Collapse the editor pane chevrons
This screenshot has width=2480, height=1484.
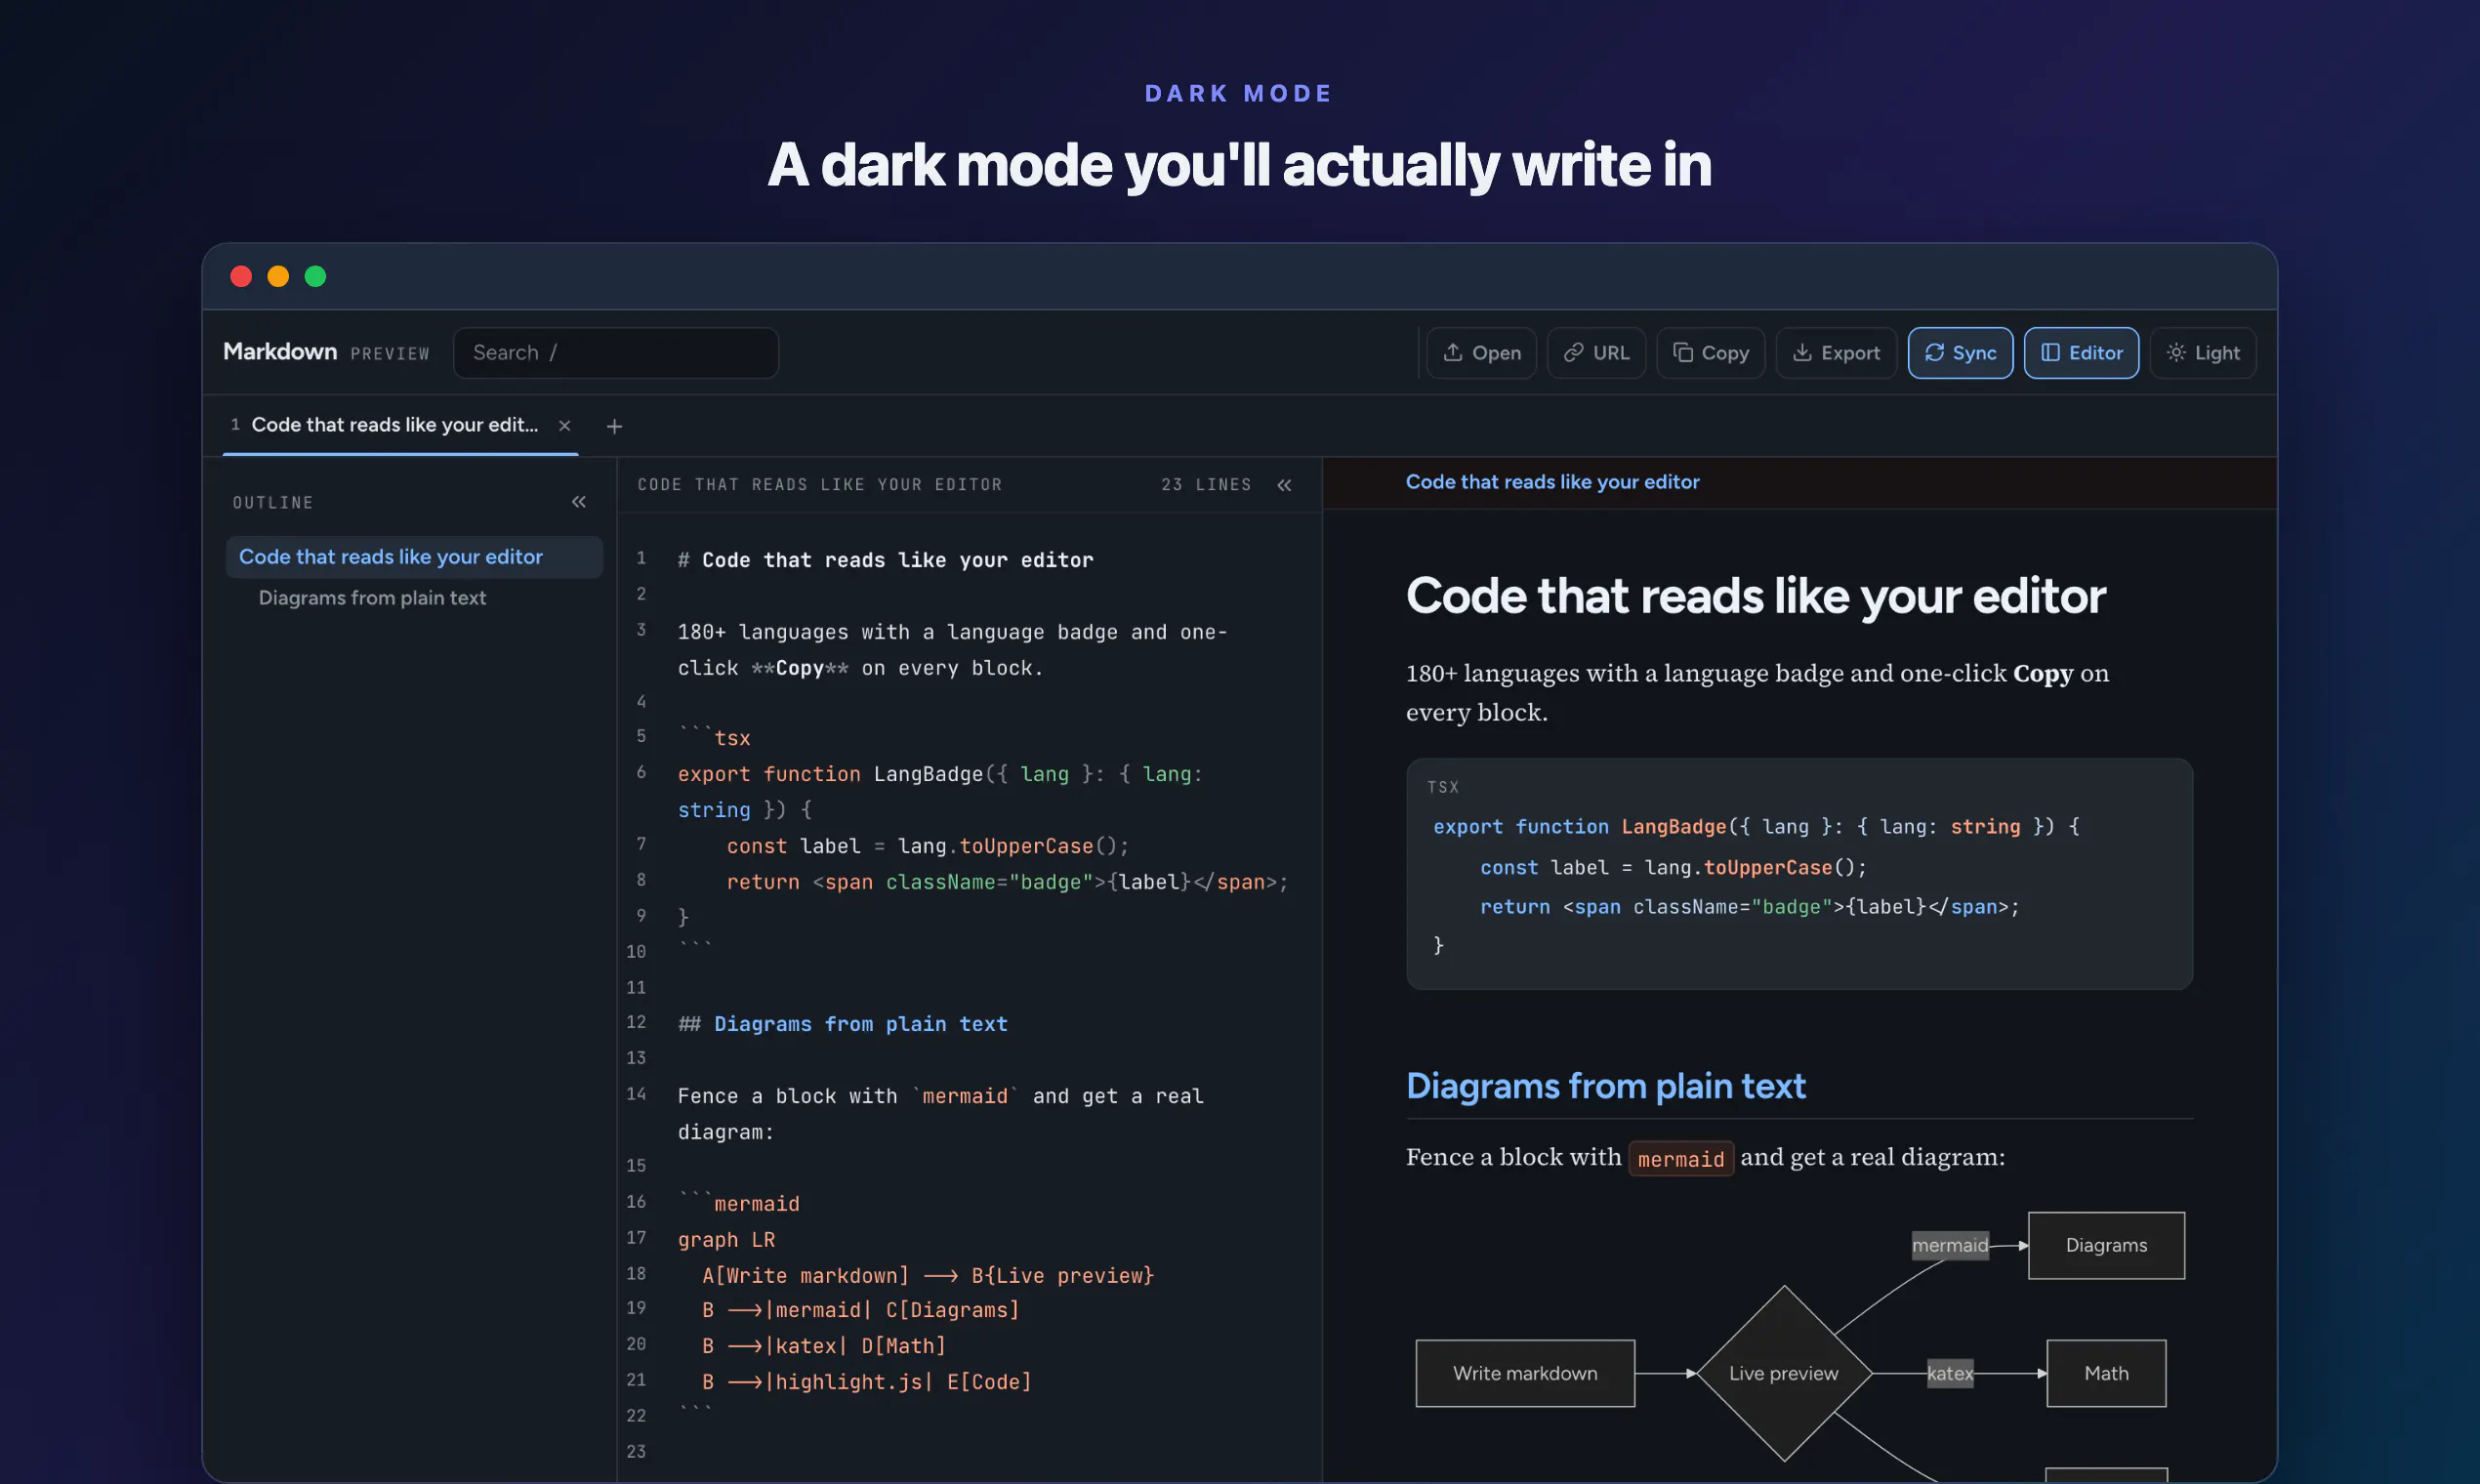[1284, 485]
